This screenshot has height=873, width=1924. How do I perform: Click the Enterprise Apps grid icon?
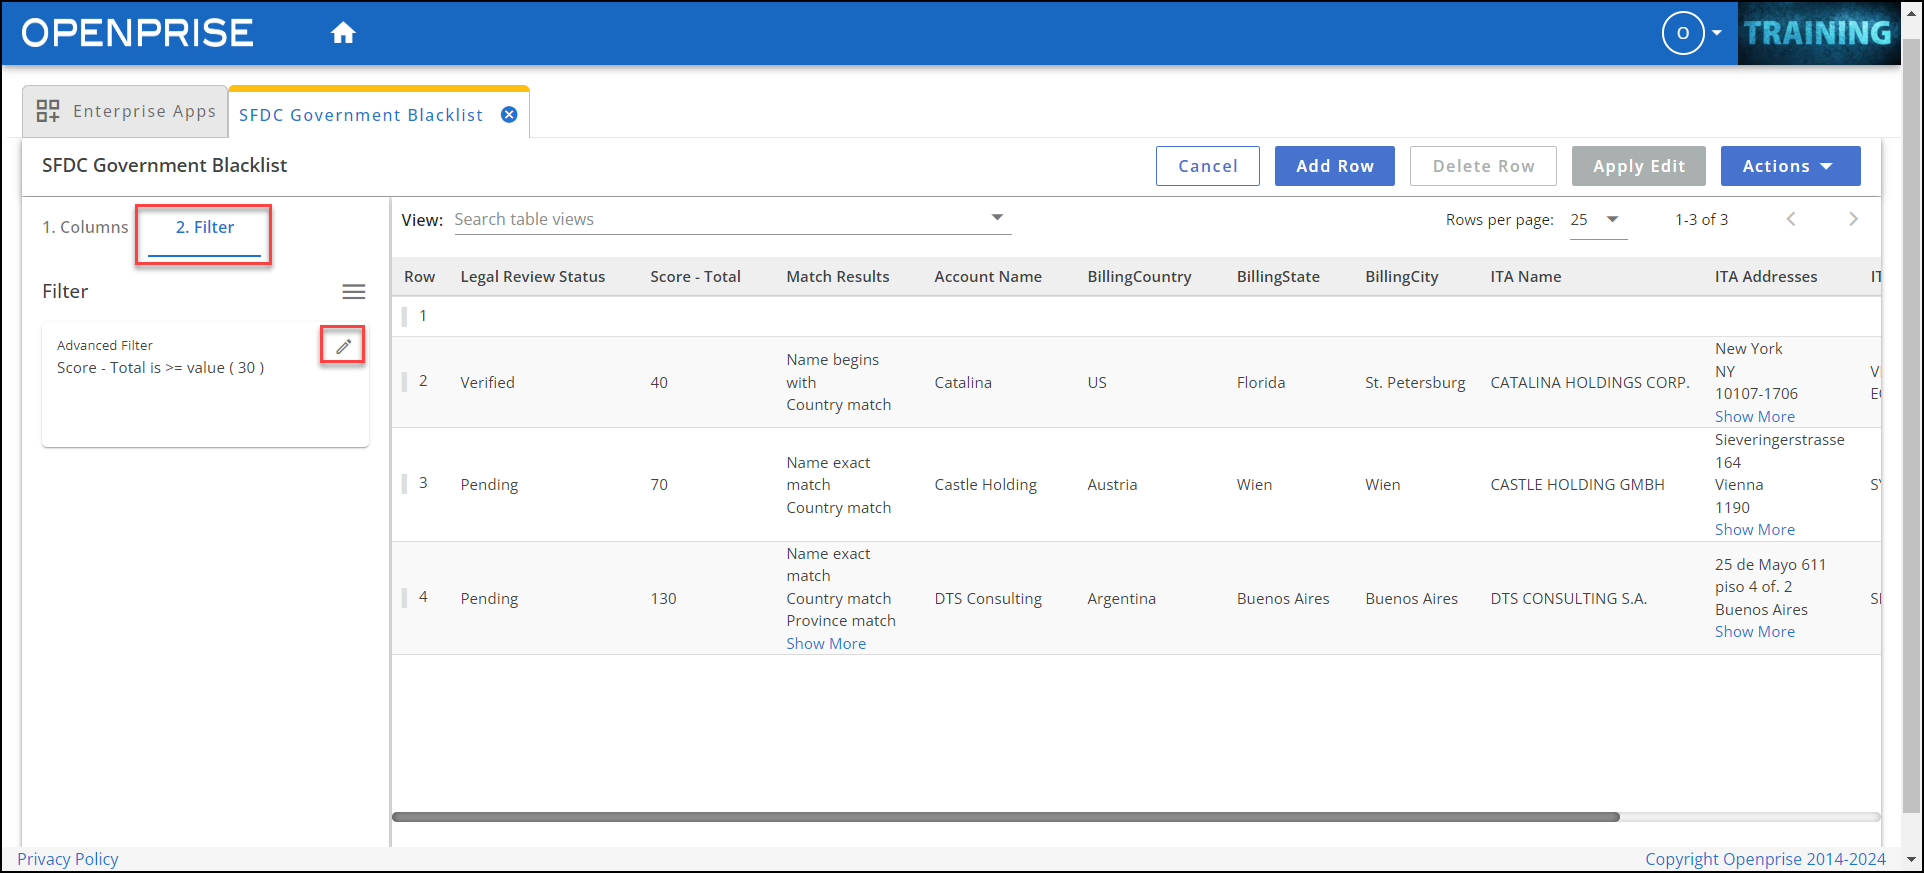[48, 111]
